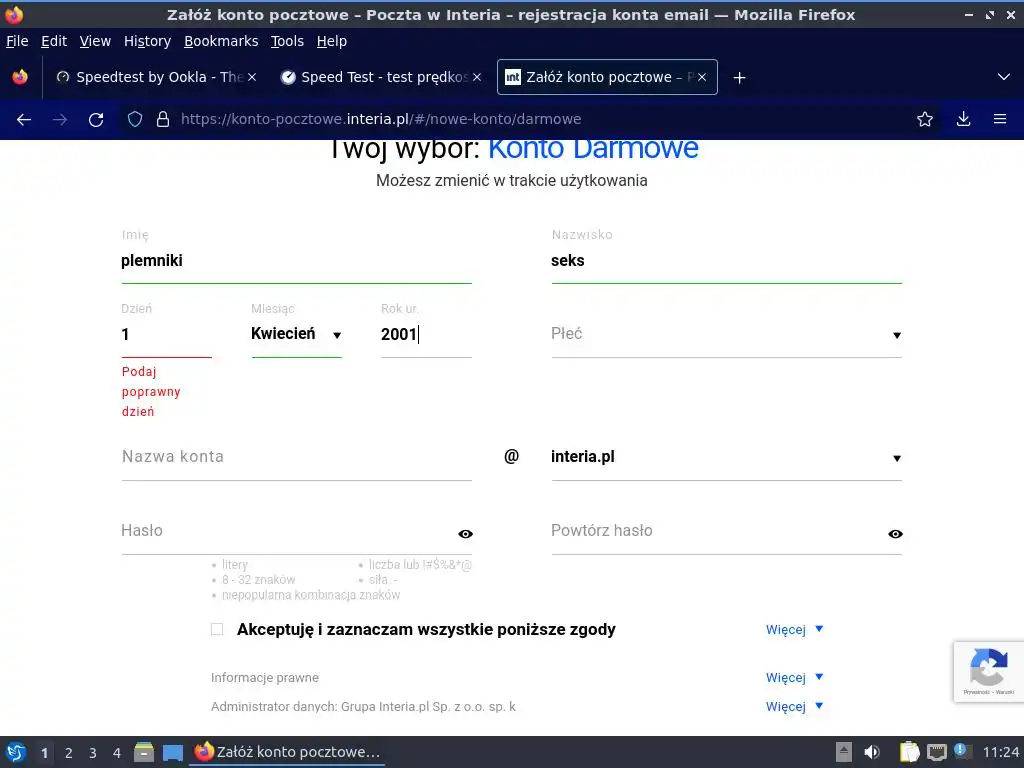Image resolution: width=1024 pixels, height=768 pixels.
Task: Open the Tools menu
Action: point(287,41)
